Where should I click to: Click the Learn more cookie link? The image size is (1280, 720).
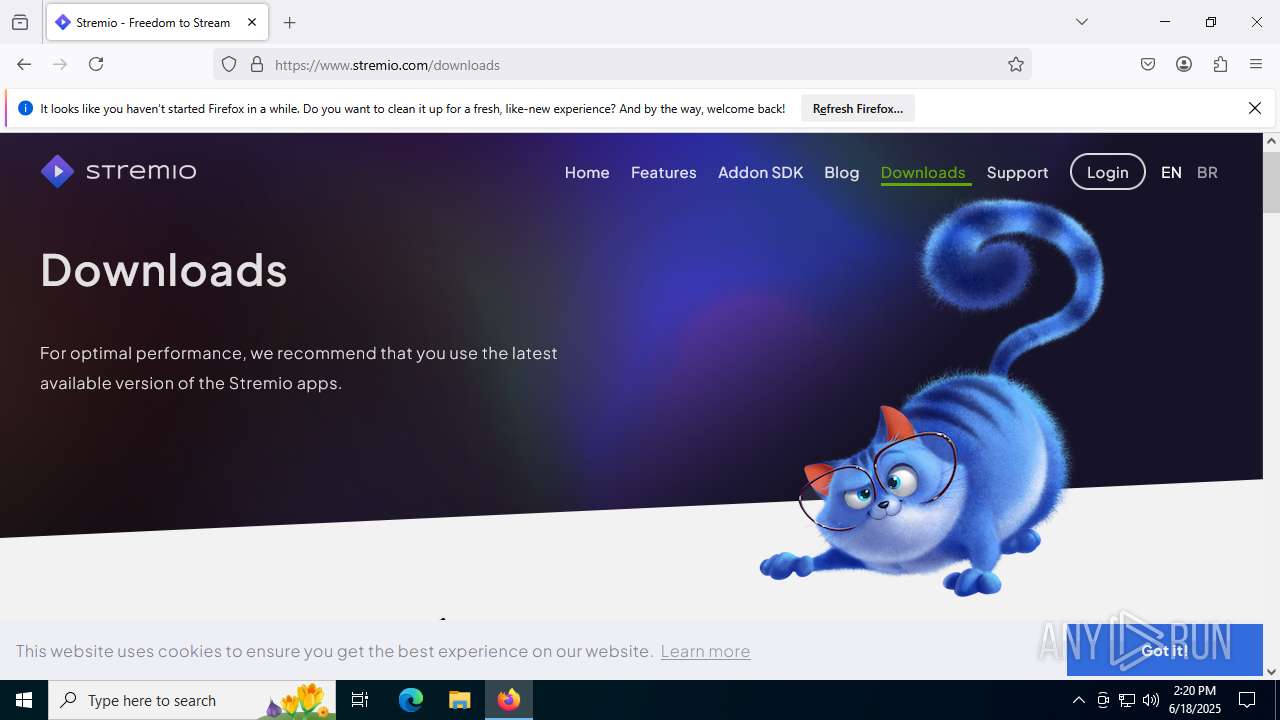(x=705, y=651)
